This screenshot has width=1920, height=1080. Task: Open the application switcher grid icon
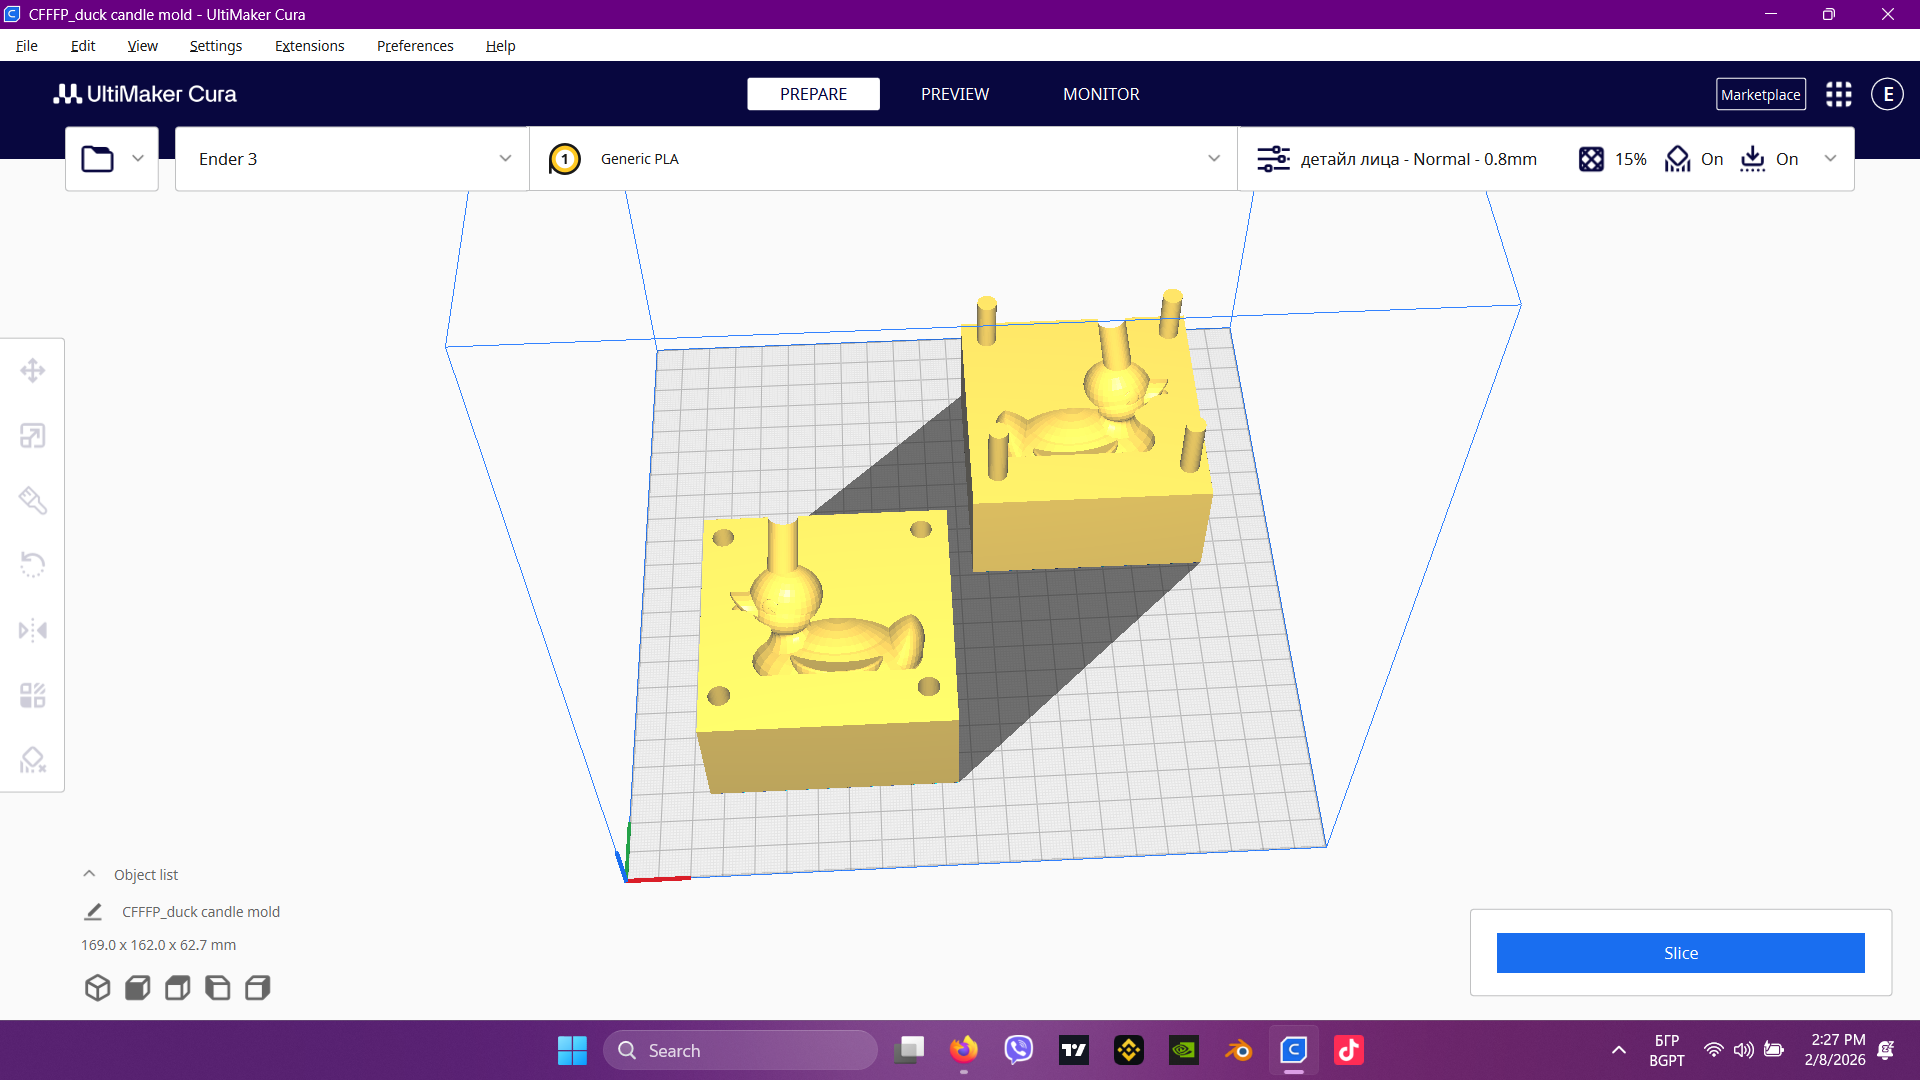coord(1838,94)
